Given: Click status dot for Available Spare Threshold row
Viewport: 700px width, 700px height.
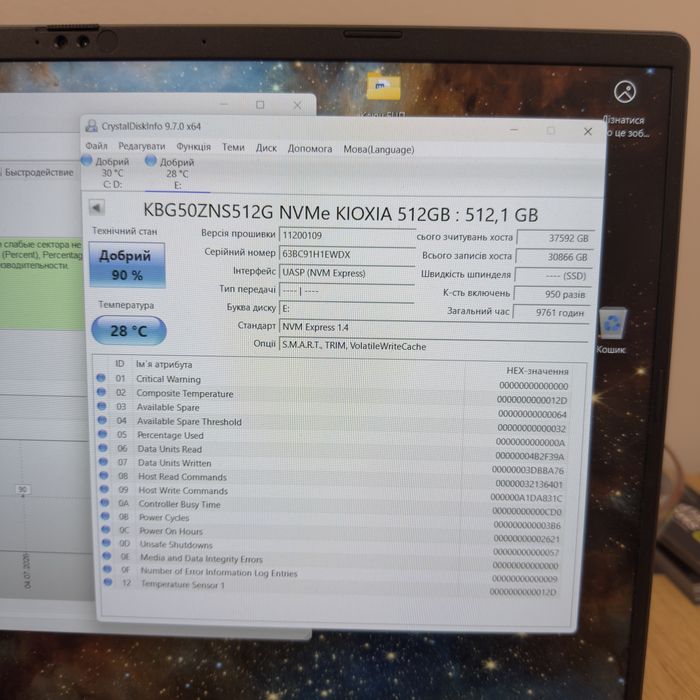Looking at the screenshot, I should [x=102, y=420].
